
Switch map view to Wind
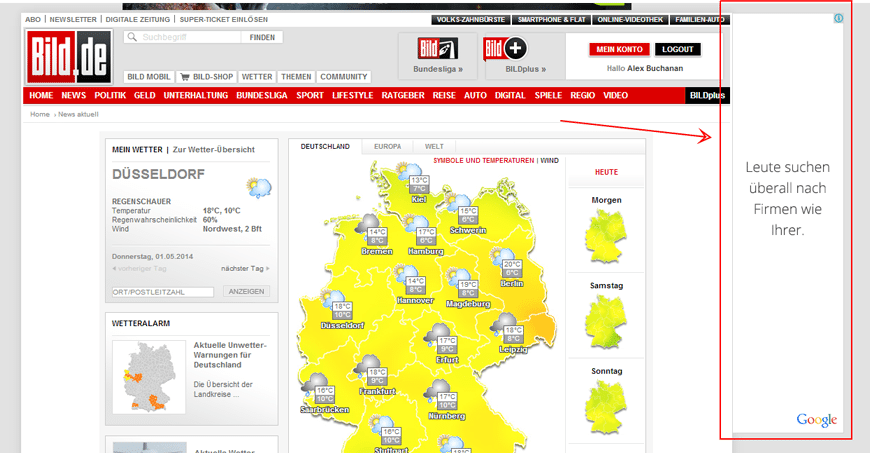[x=550, y=160]
